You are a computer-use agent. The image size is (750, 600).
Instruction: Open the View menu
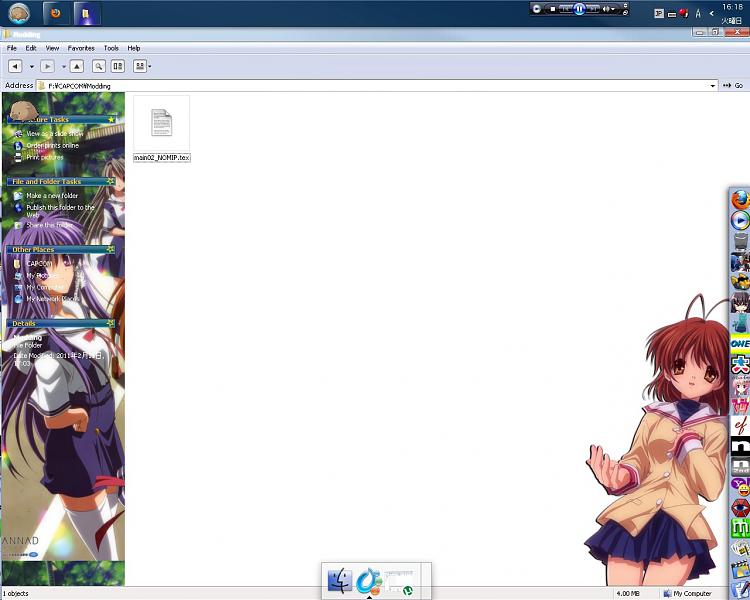[x=52, y=48]
